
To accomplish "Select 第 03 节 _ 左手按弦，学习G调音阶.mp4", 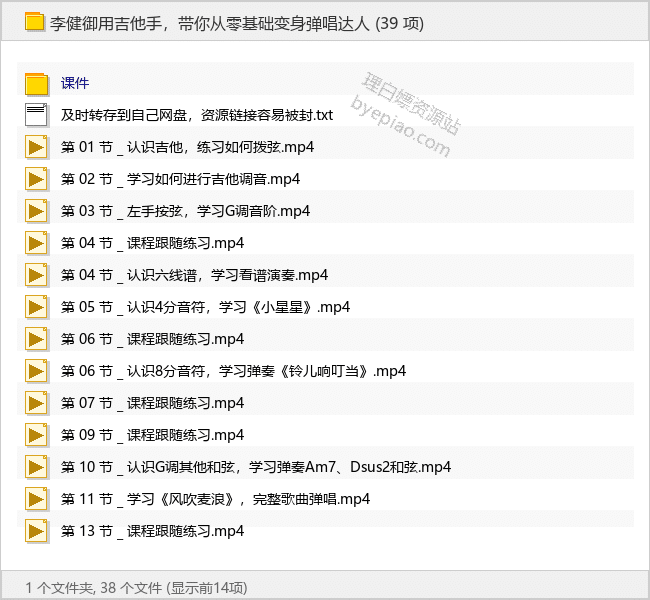I will coord(185,211).
